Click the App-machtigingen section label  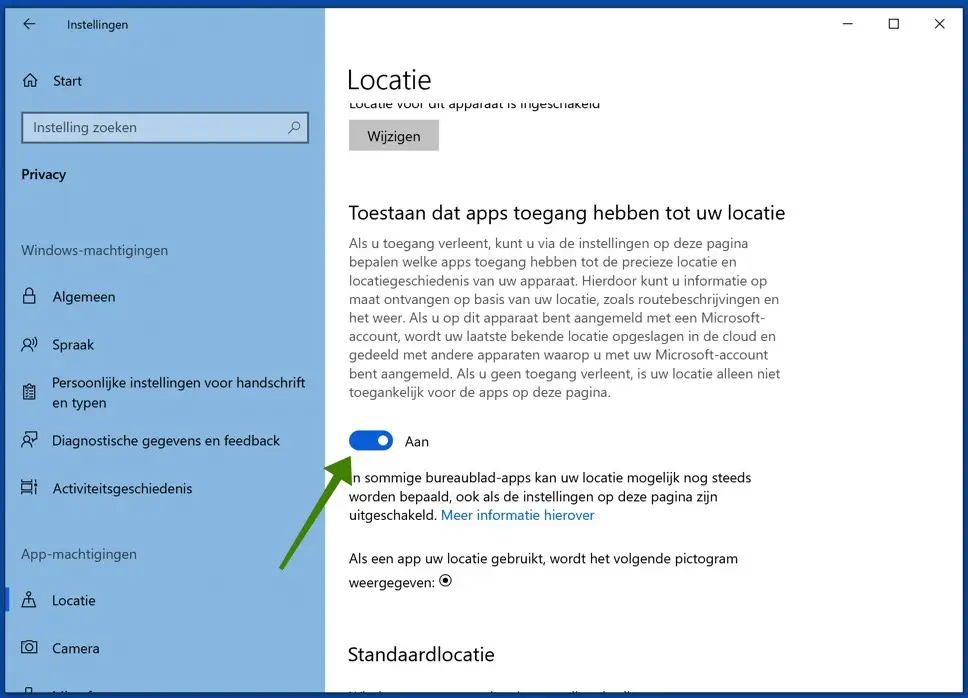pos(79,554)
